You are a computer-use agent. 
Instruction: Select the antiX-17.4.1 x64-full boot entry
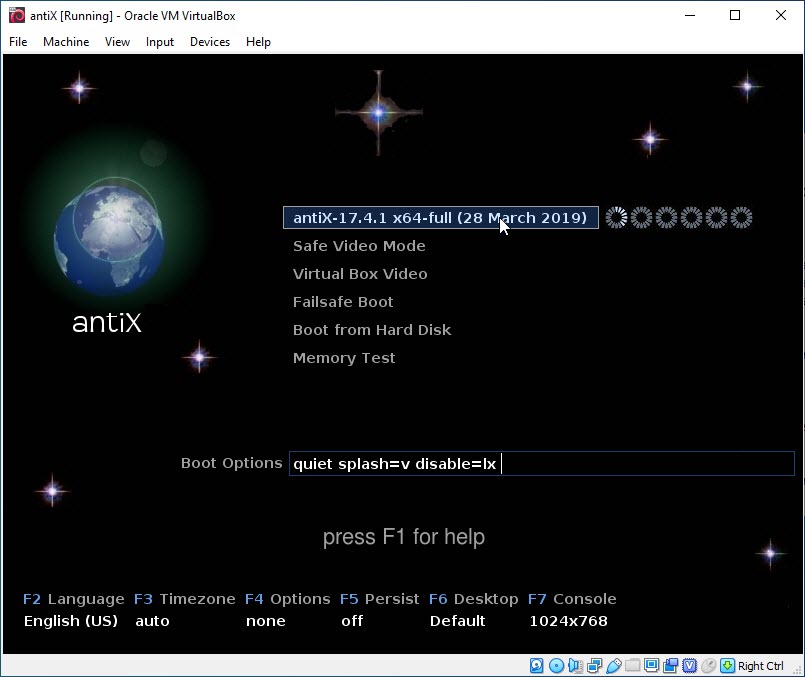[440, 218]
